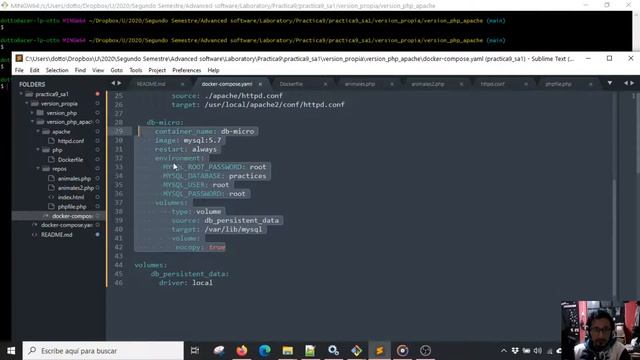
Task: Switch to the phpfile.php tab
Action: pos(558,84)
